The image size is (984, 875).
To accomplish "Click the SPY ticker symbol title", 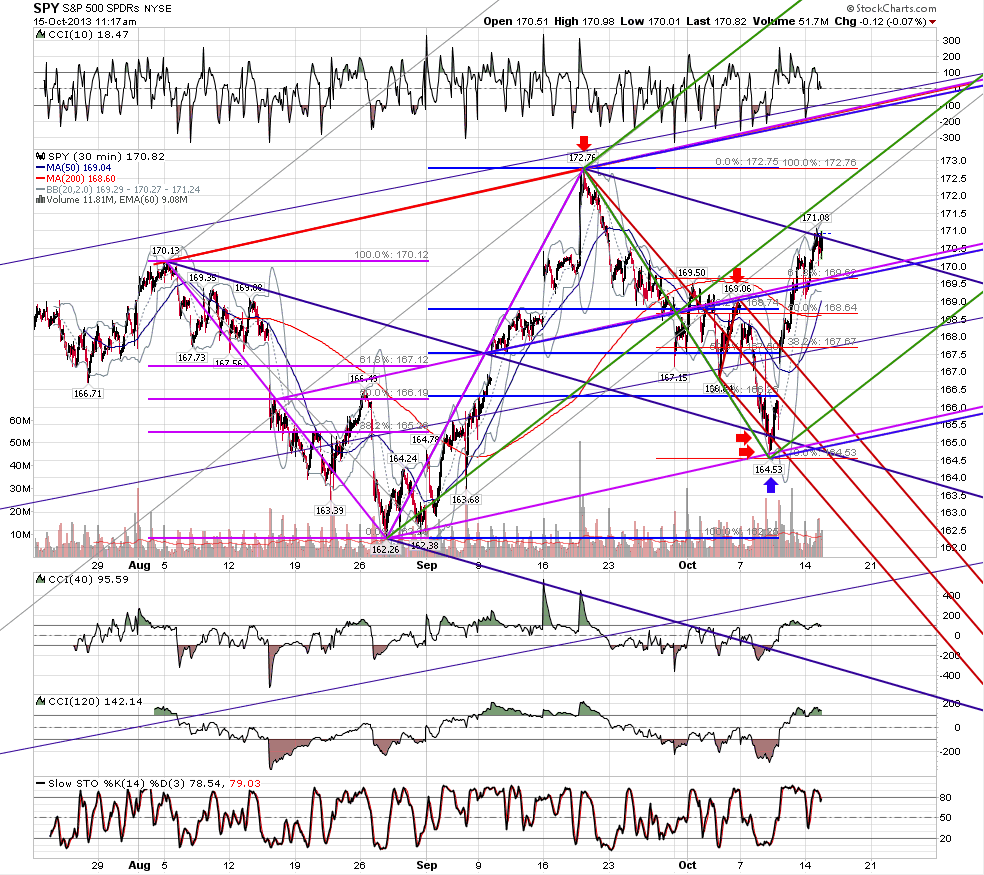I will [x=46, y=8].
